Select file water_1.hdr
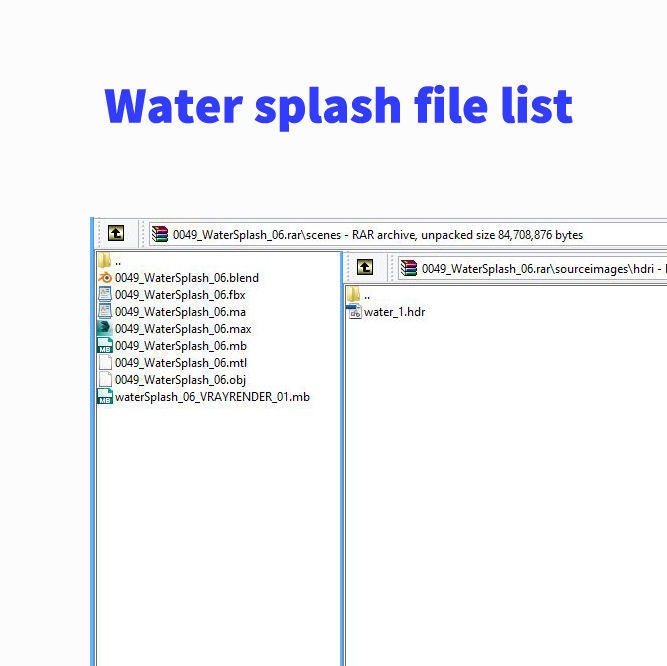Image resolution: width=667 pixels, height=666 pixels. click(394, 312)
